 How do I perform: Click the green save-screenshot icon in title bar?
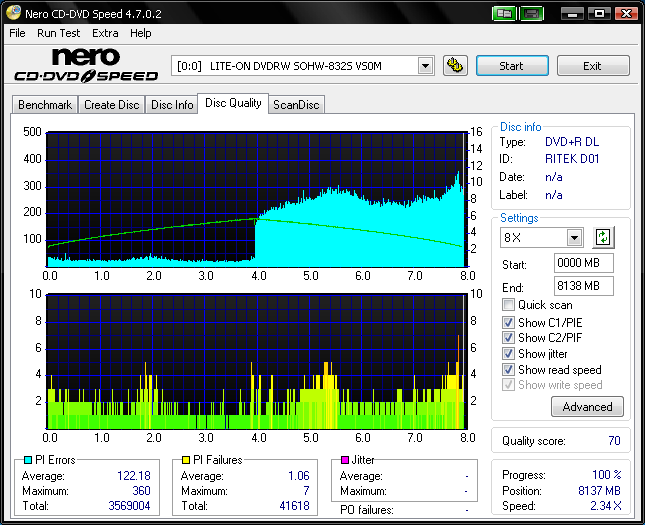pos(532,14)
